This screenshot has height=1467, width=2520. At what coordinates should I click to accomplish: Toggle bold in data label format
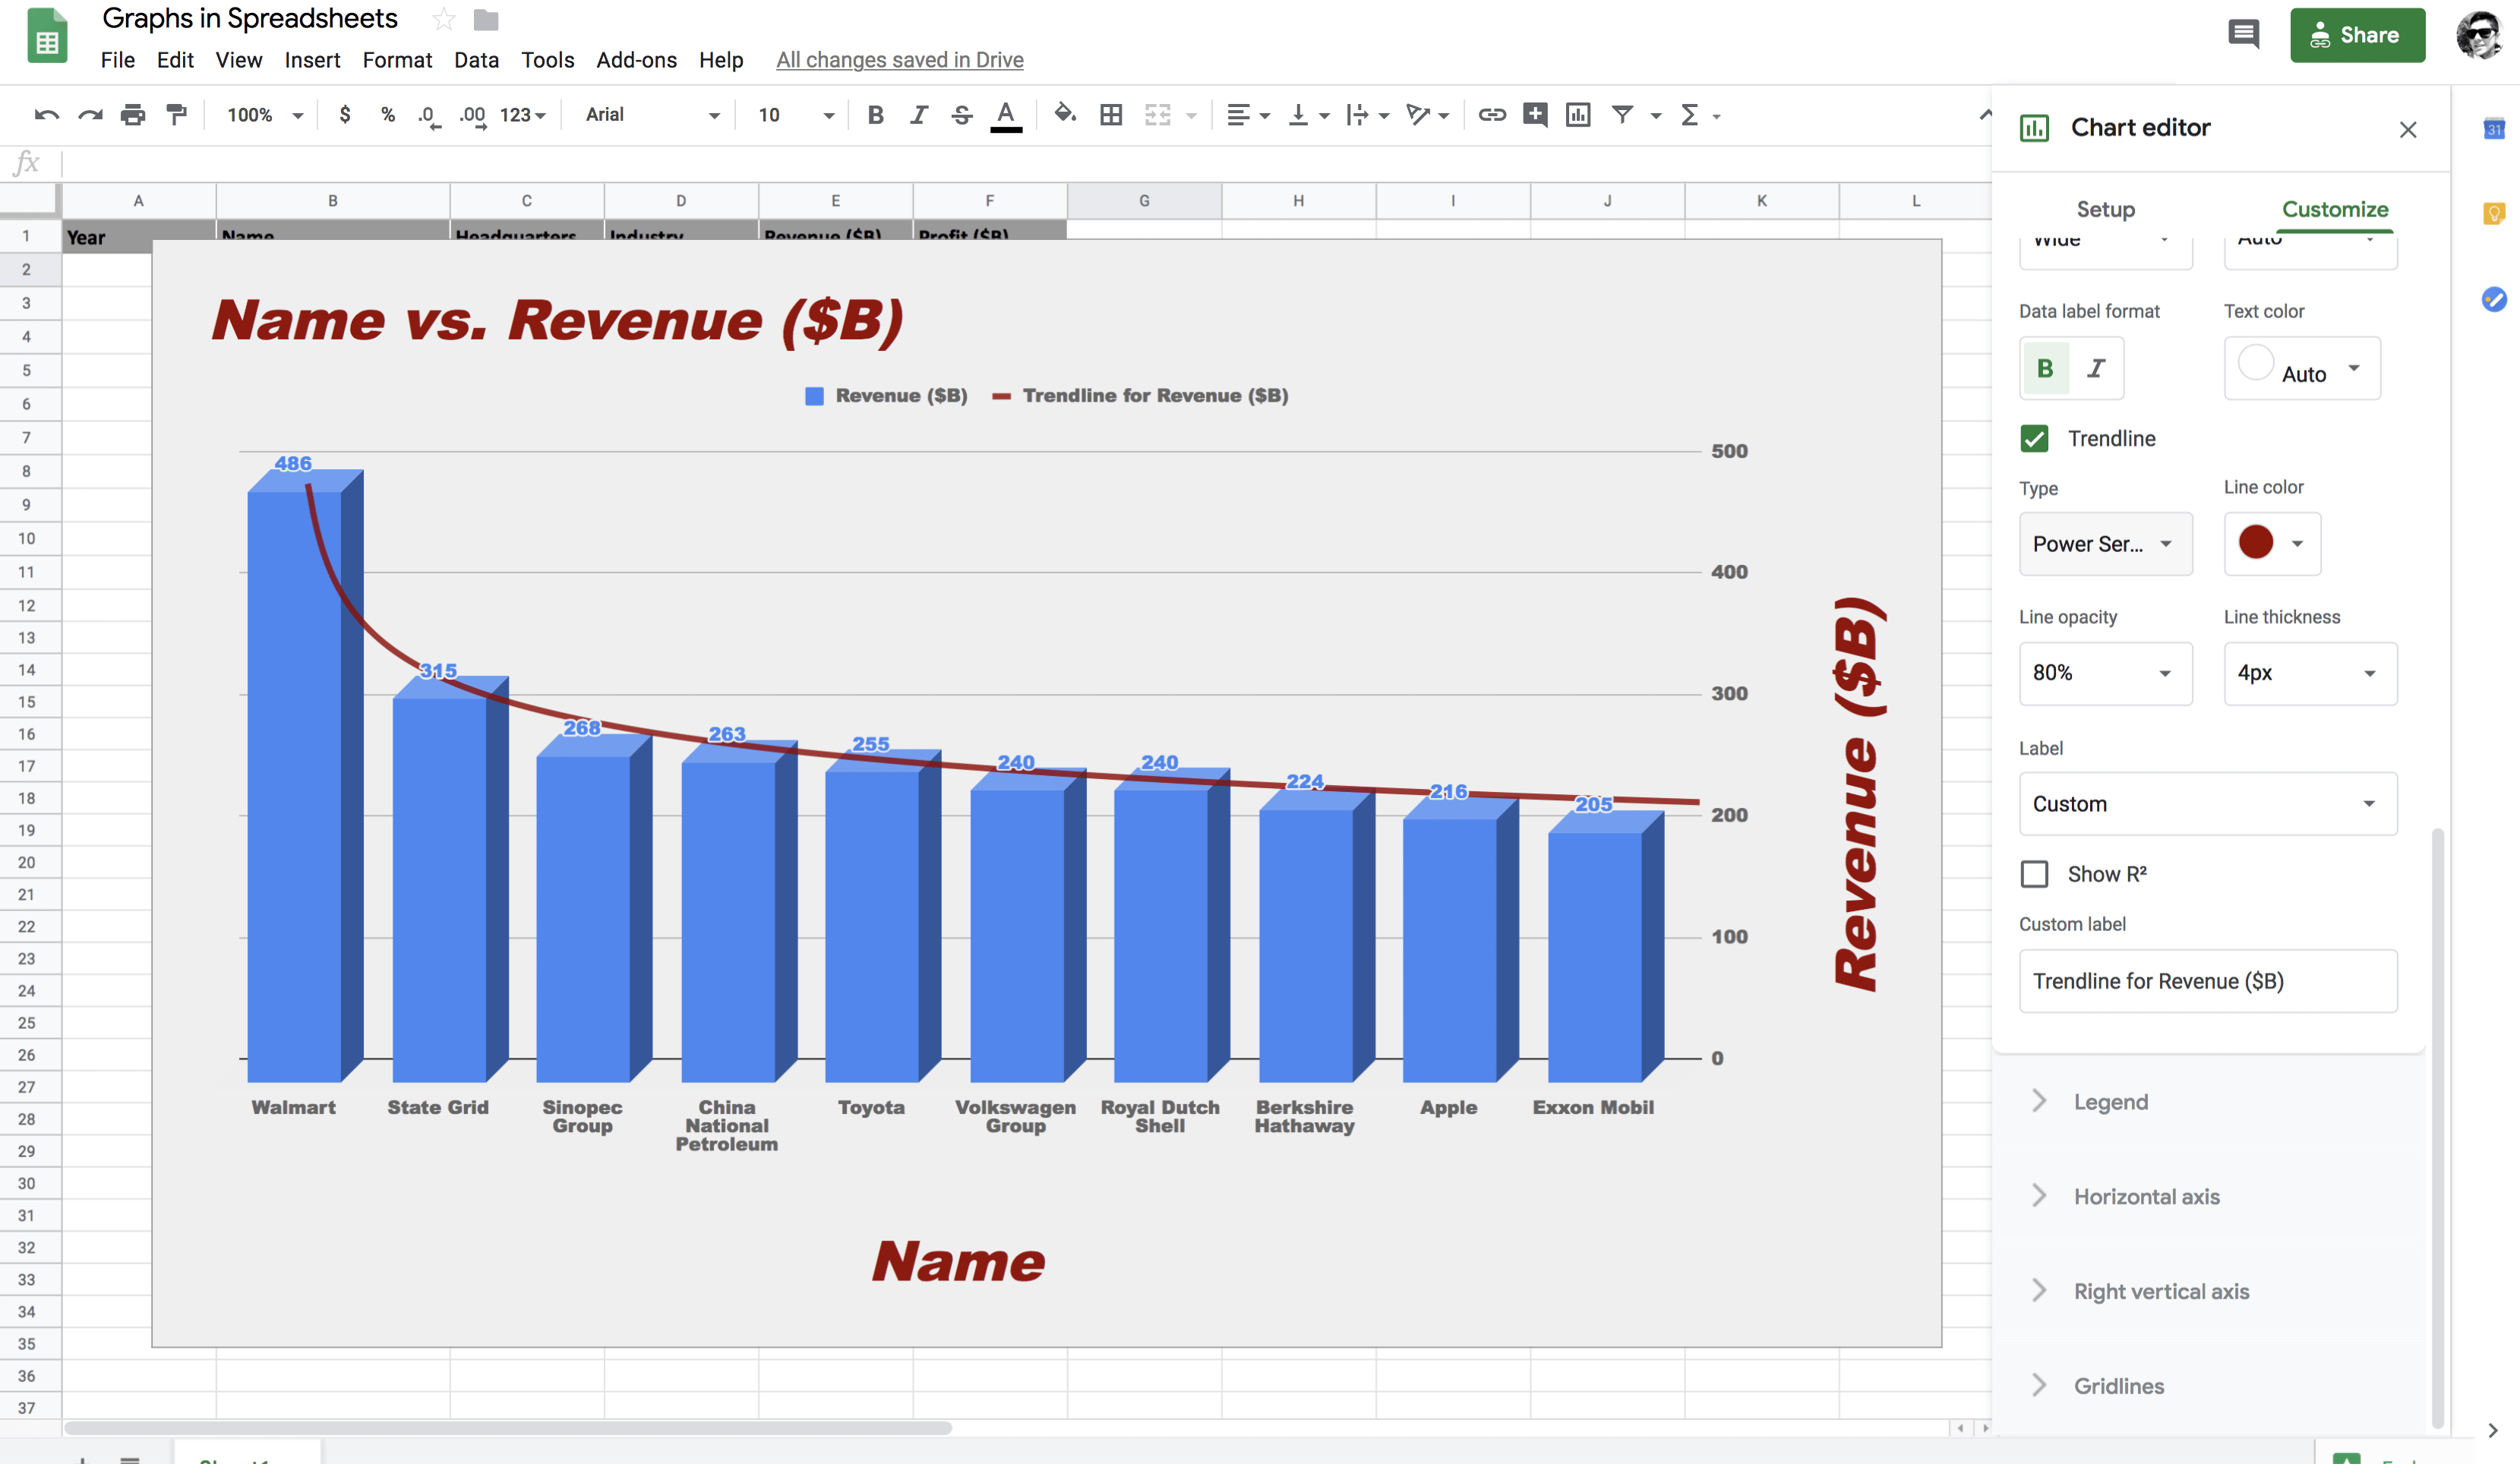[2045, 367]
